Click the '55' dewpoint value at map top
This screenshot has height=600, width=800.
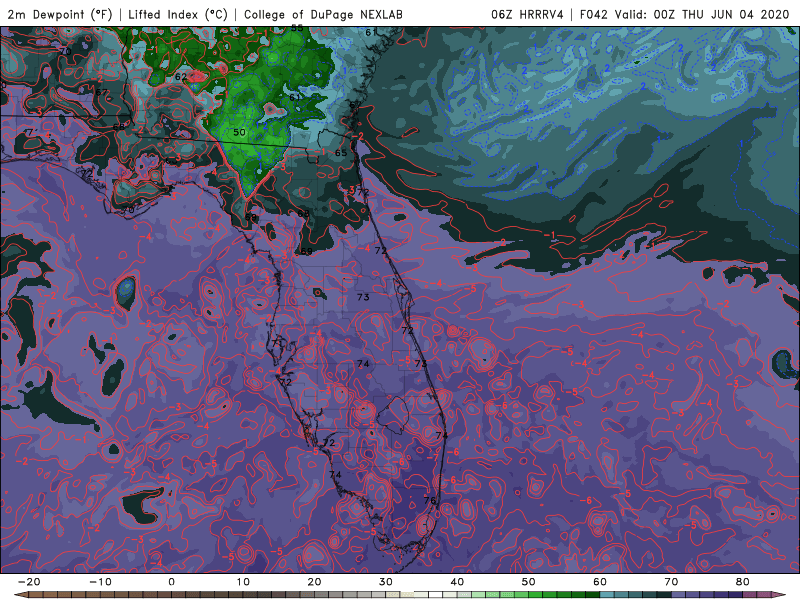tap(297, 28)
